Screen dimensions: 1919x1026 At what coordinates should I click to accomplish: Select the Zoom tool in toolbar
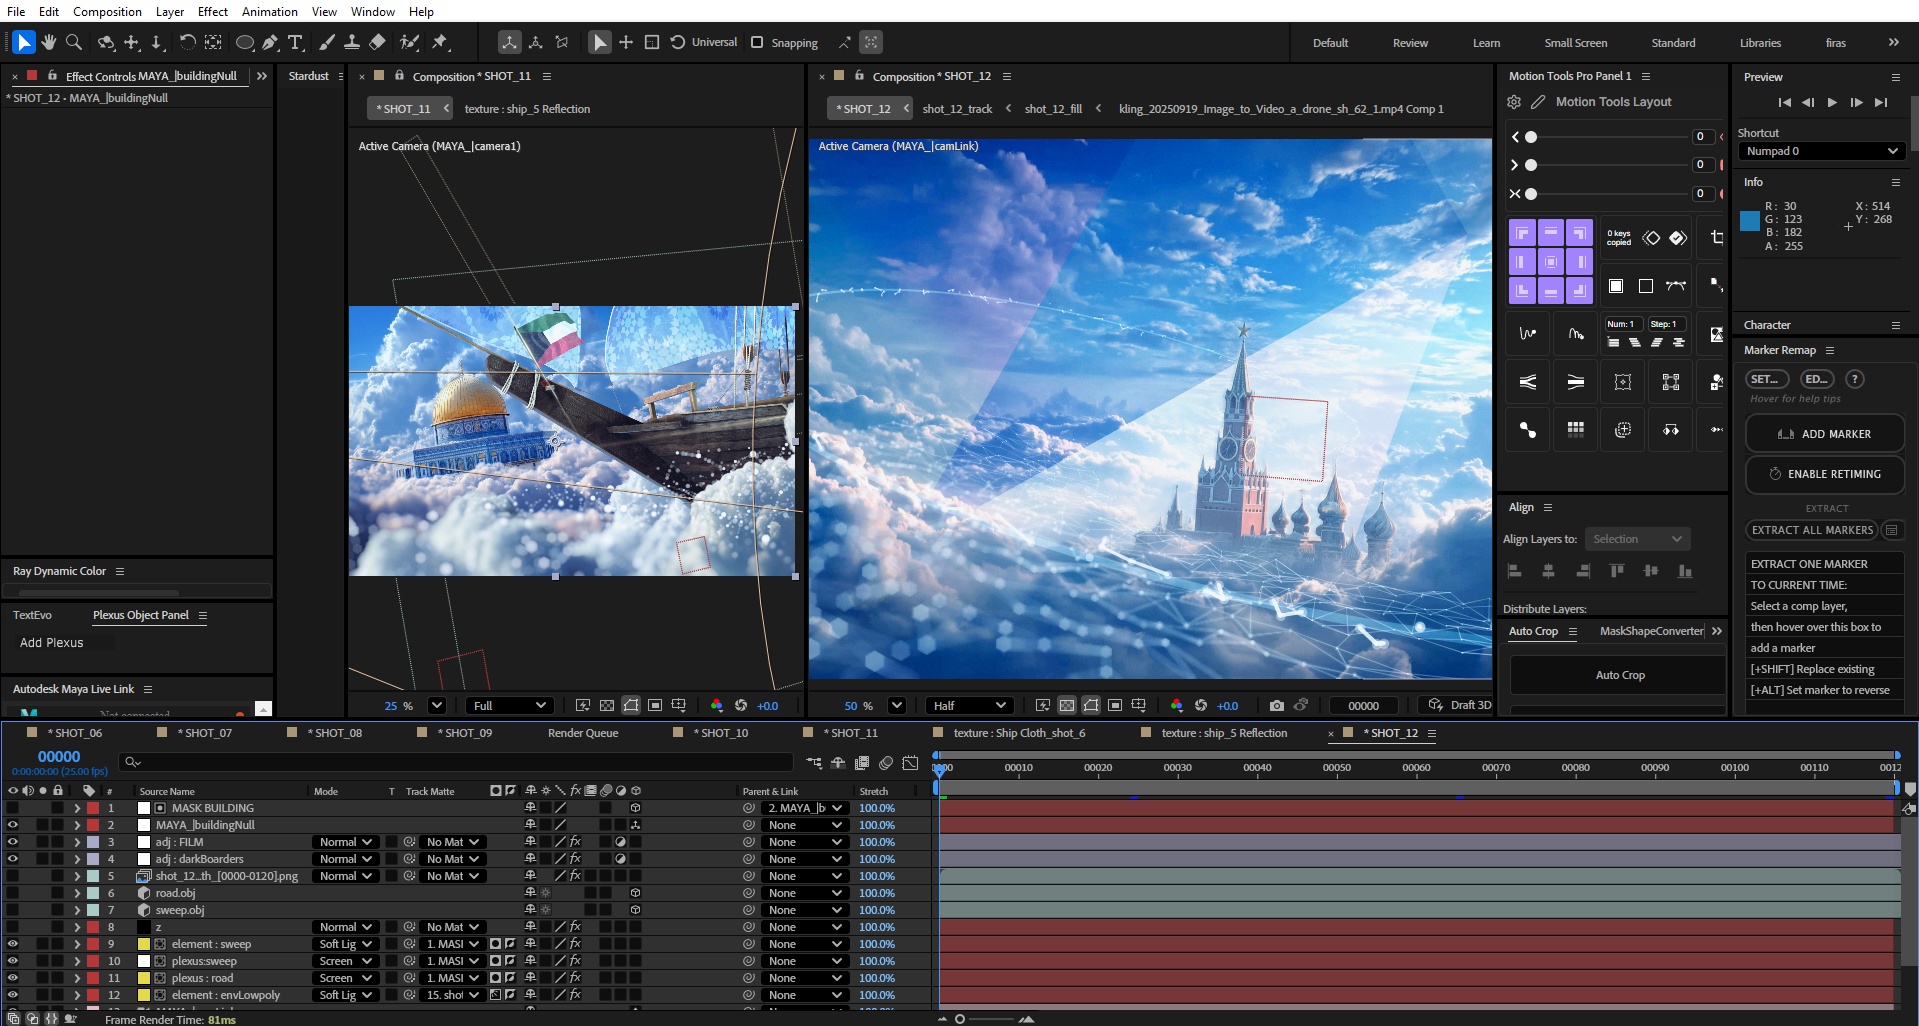(74, 42)
